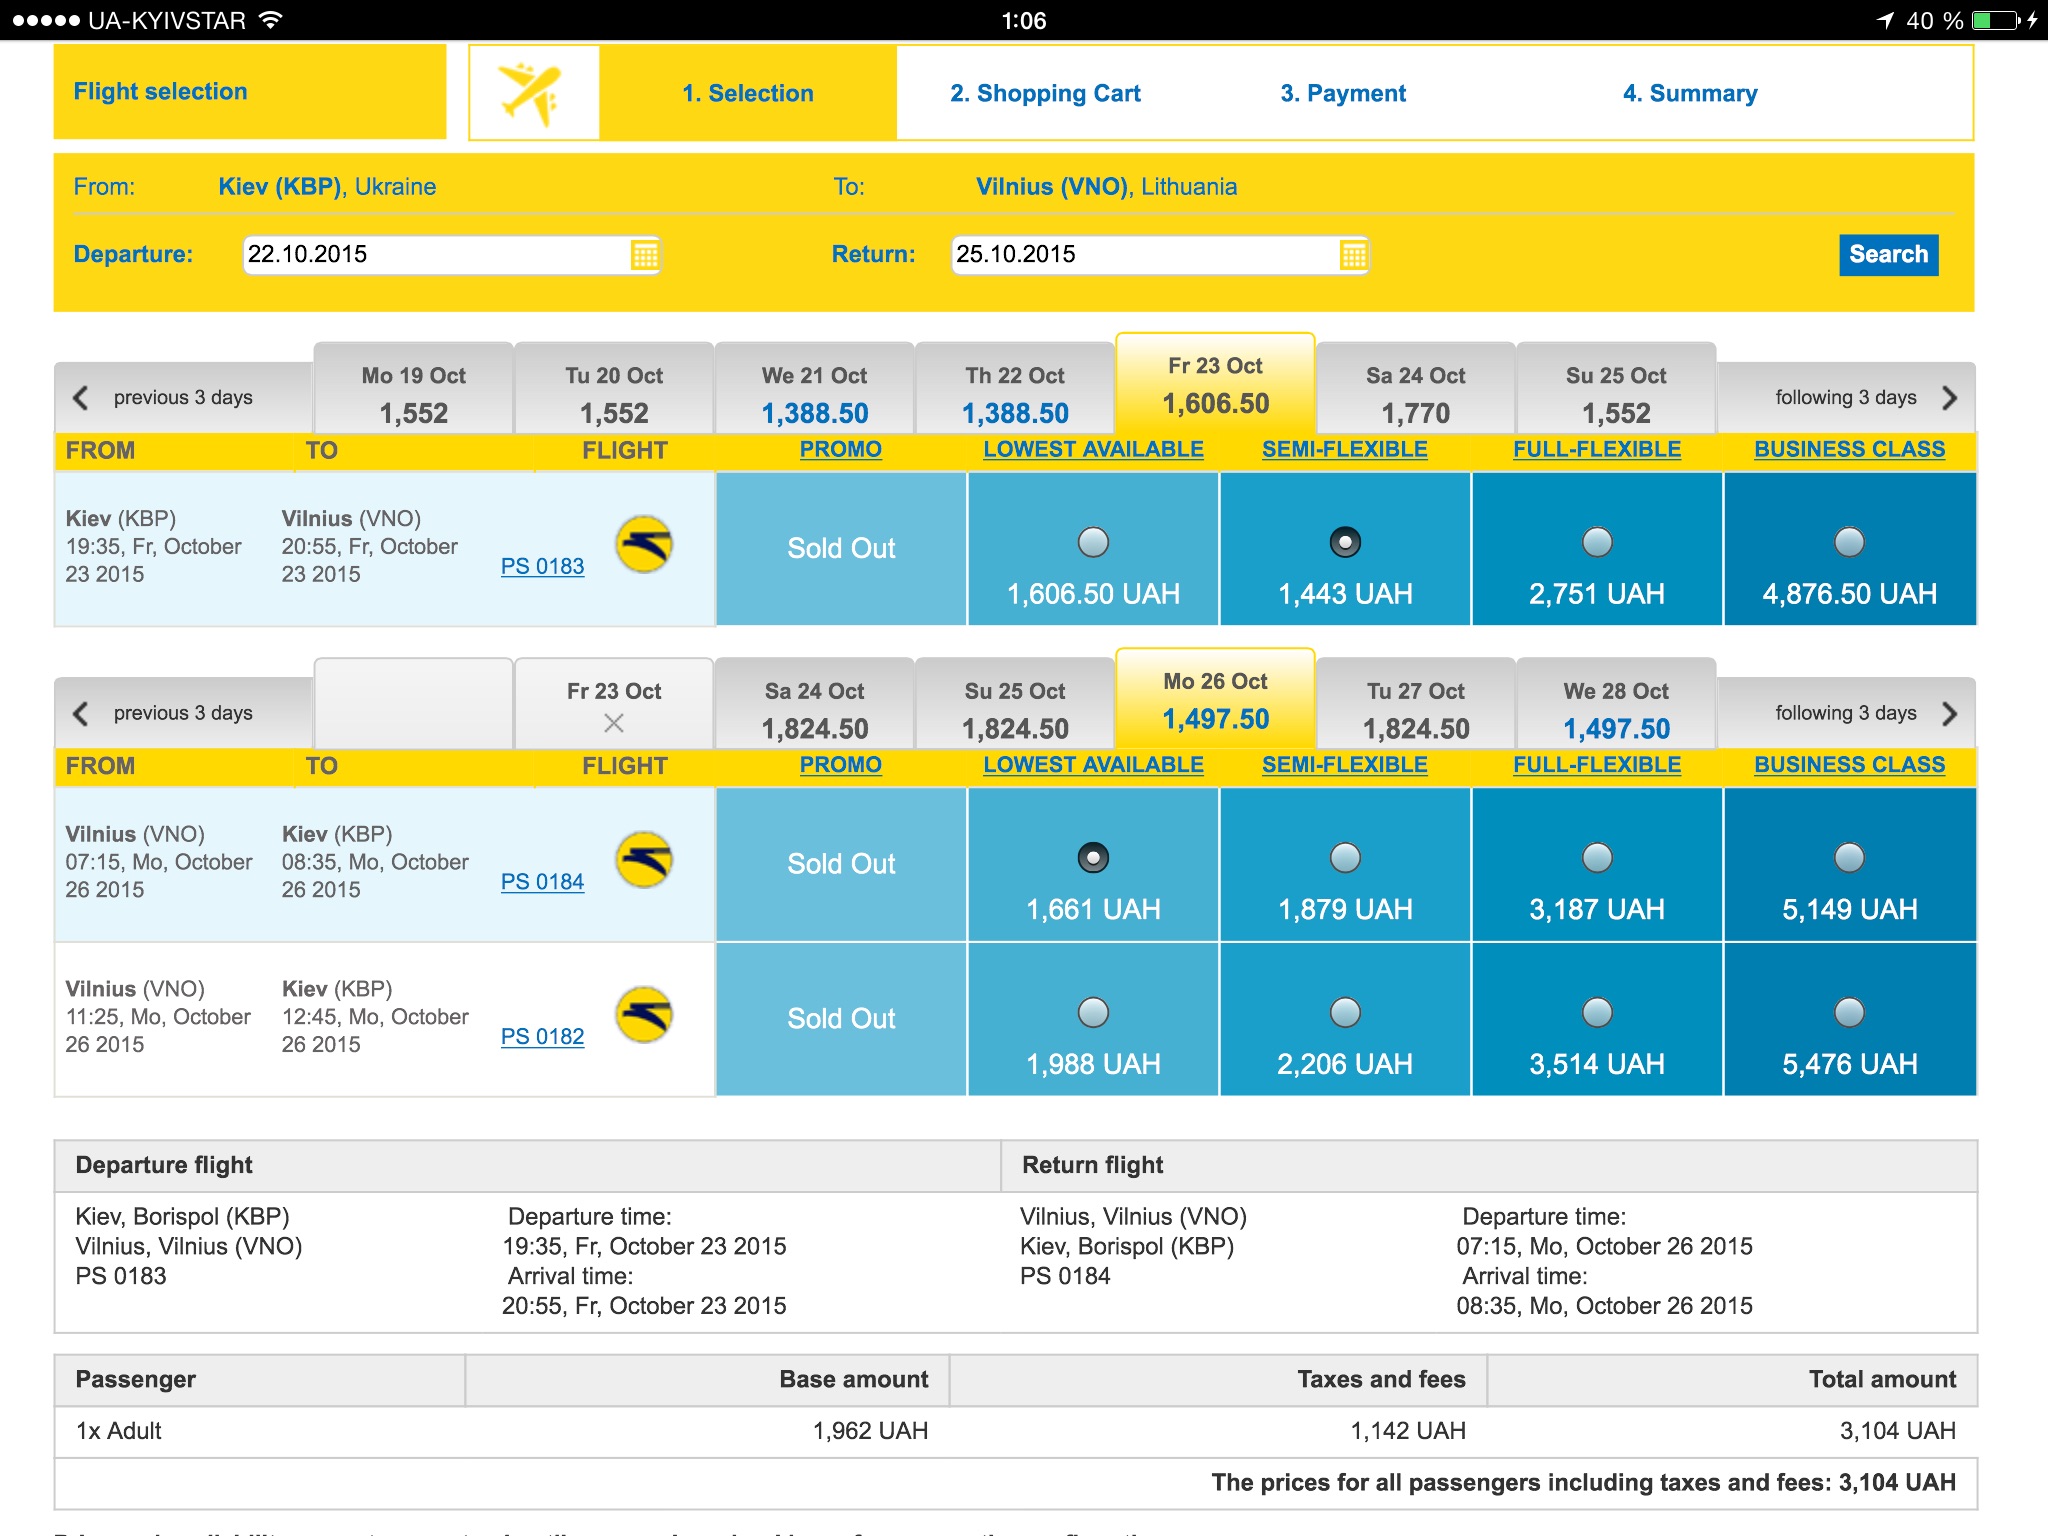The height and width of the screenshot is (1536, 2048).
Task: Select the 2,751 UAH full-flexible fare
Action: [1597, 542]
